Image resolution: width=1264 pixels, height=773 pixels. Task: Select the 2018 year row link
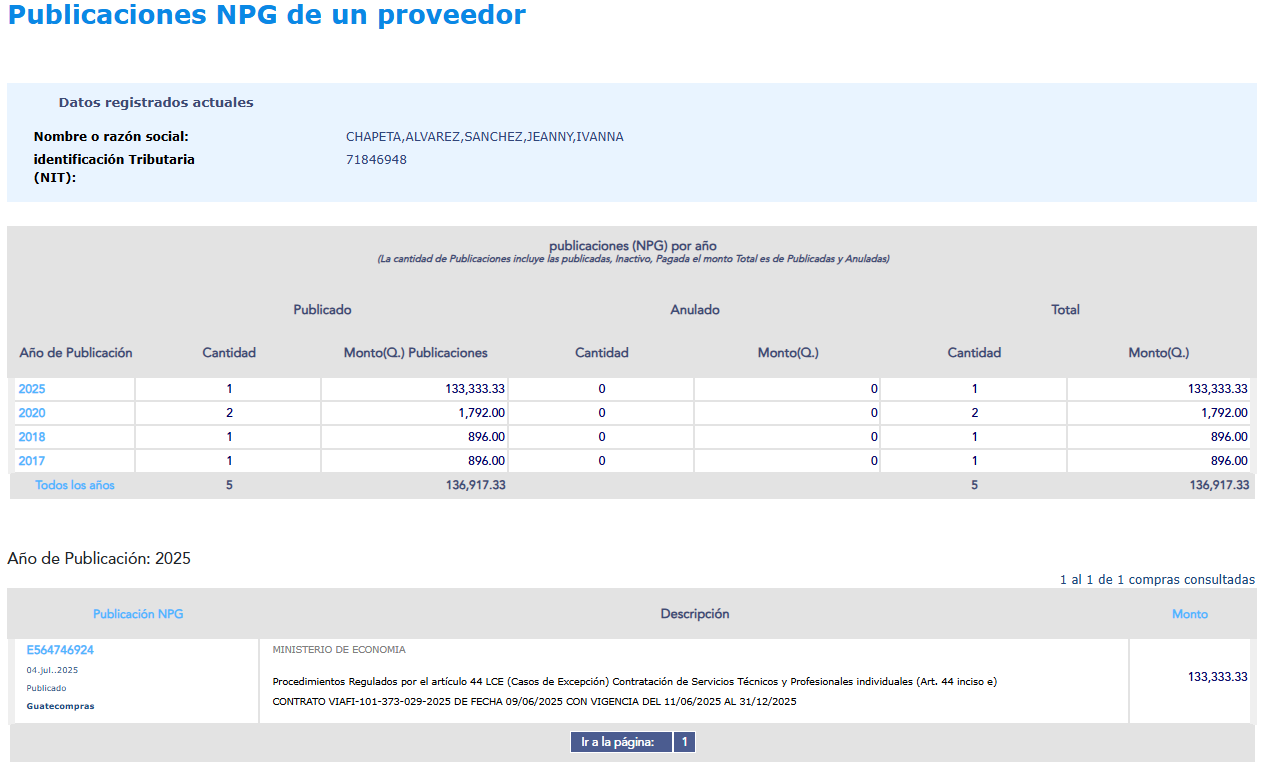(x=32, y=437)
